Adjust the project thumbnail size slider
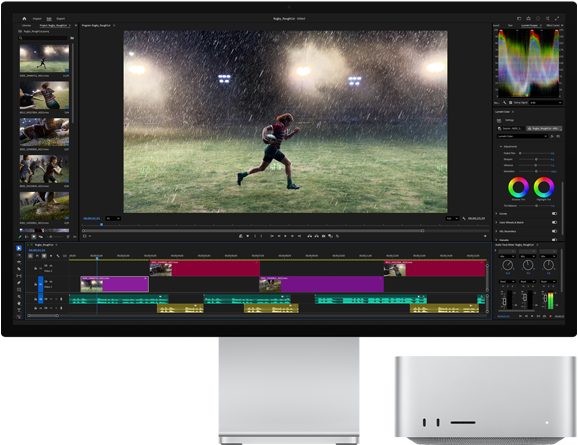Screen dimensions: 578x445 (x=55, y=237)
